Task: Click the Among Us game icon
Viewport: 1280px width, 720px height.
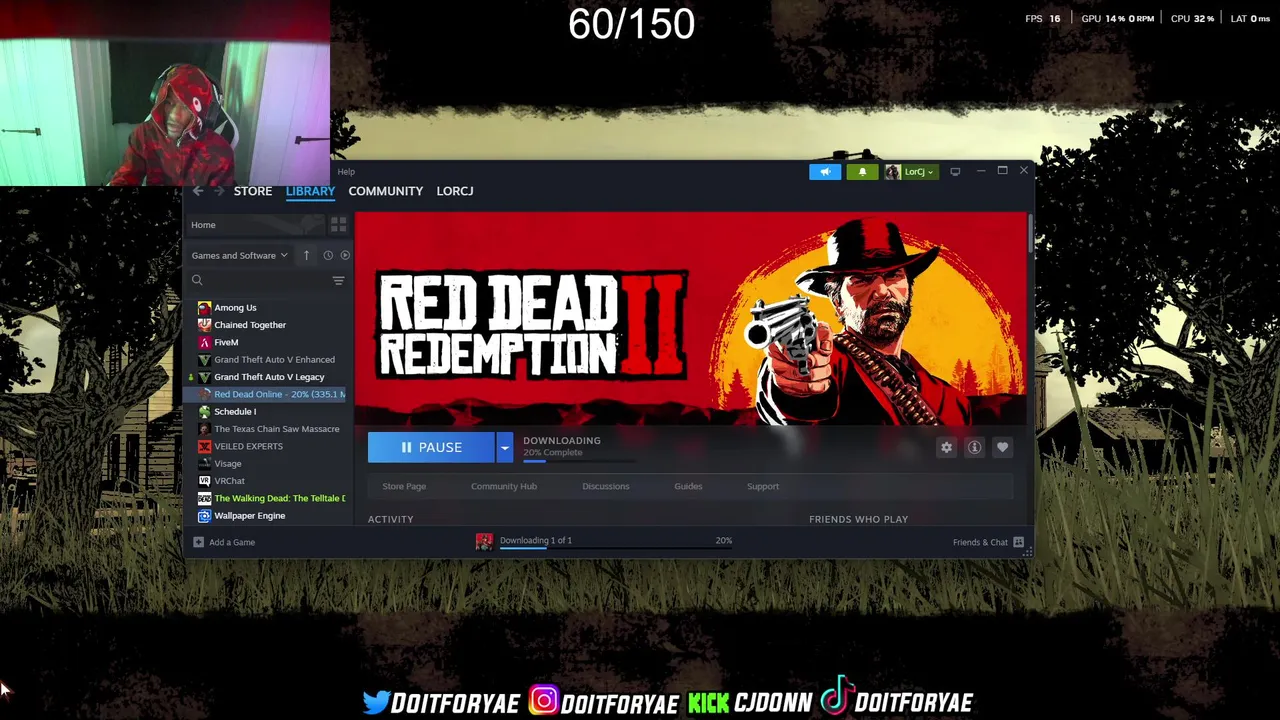Action: pos(204,308)
